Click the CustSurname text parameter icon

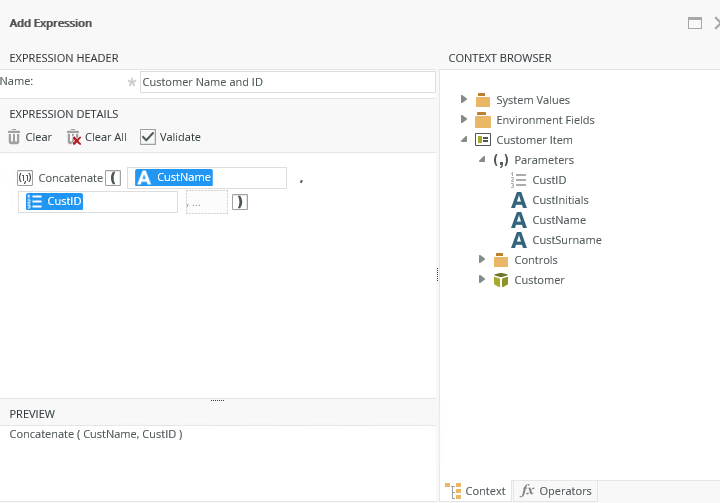click(x=518, y=240)
